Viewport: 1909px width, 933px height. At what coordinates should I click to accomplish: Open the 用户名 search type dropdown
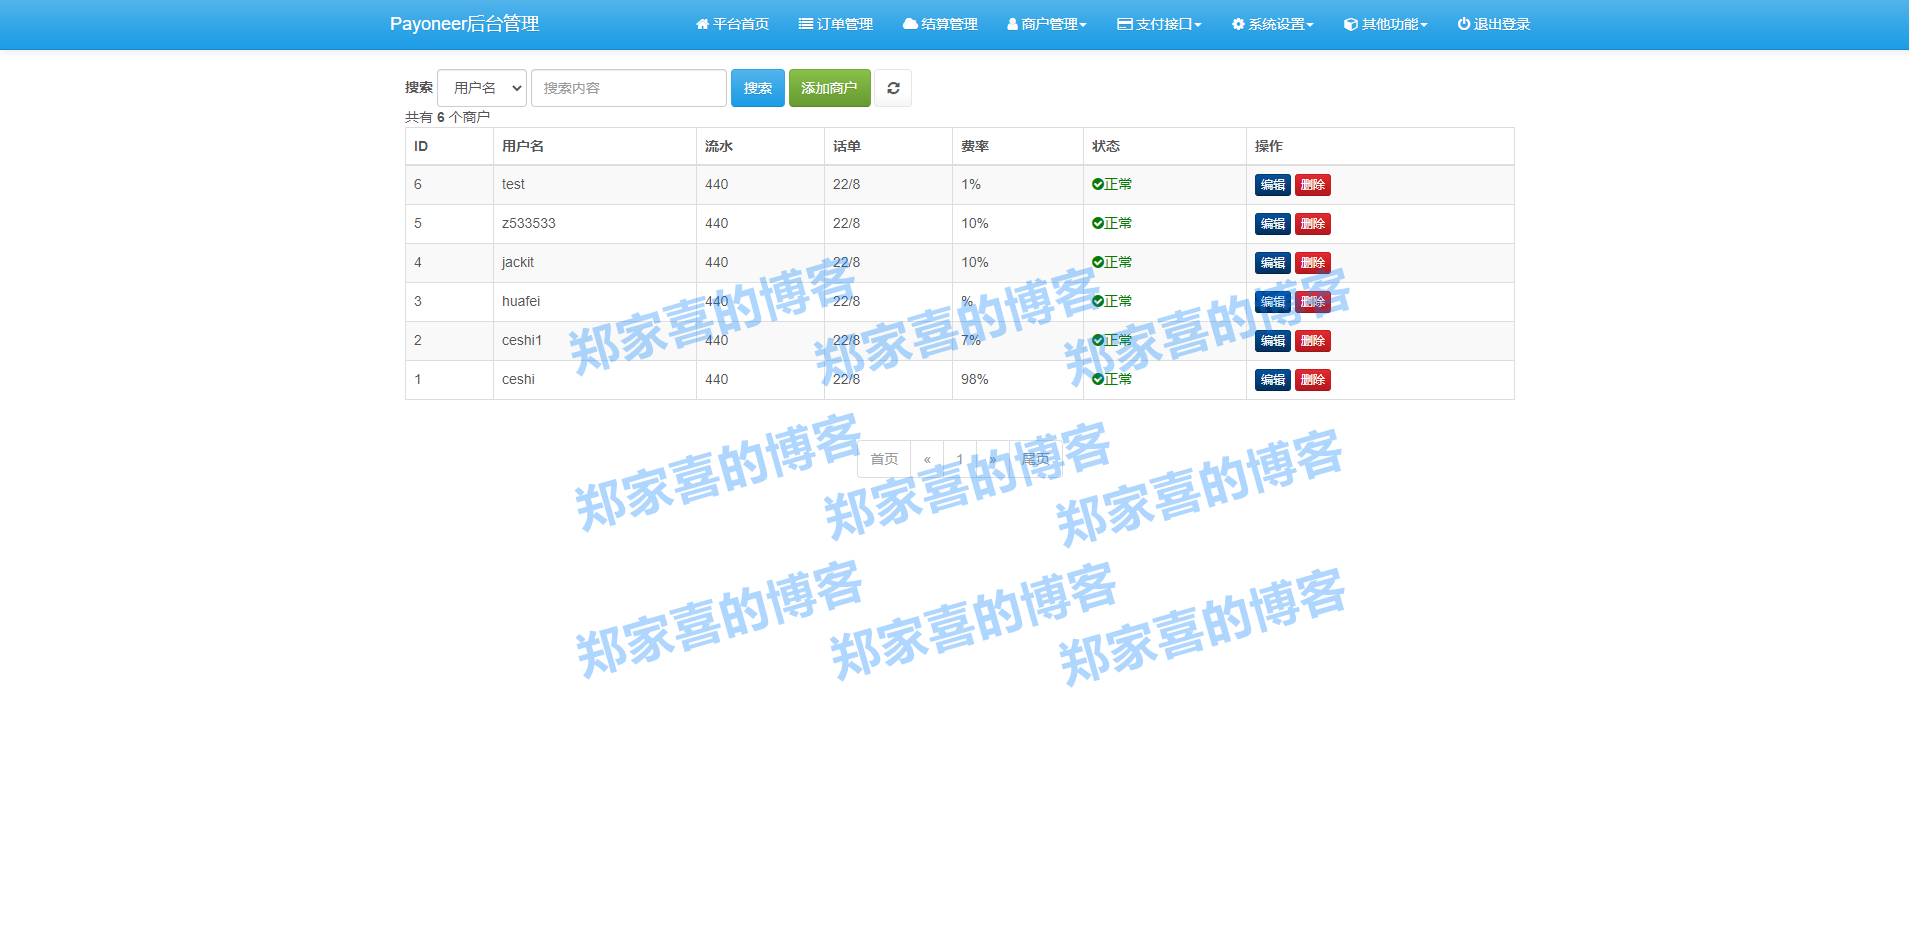[482, 88]
